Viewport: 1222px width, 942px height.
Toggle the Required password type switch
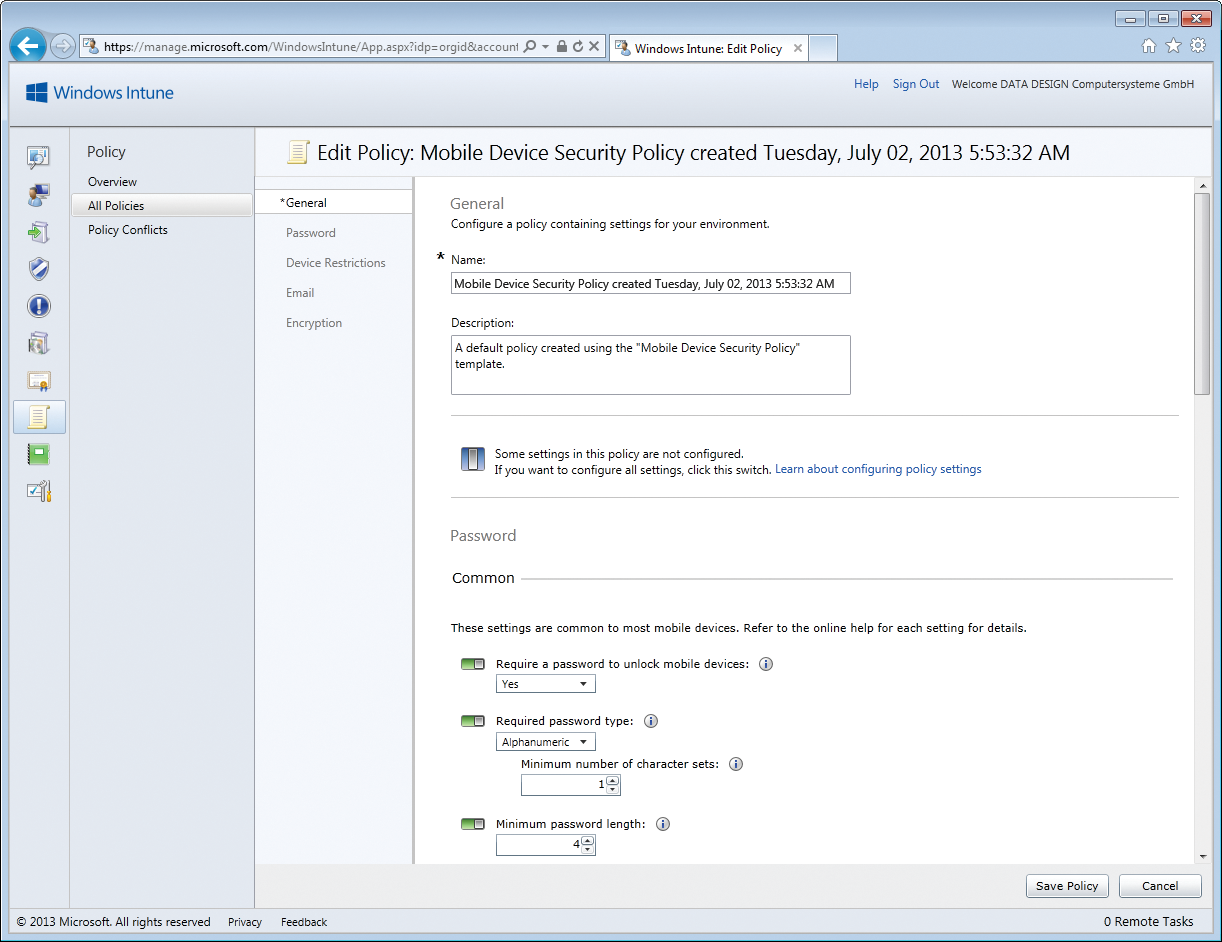472,721
